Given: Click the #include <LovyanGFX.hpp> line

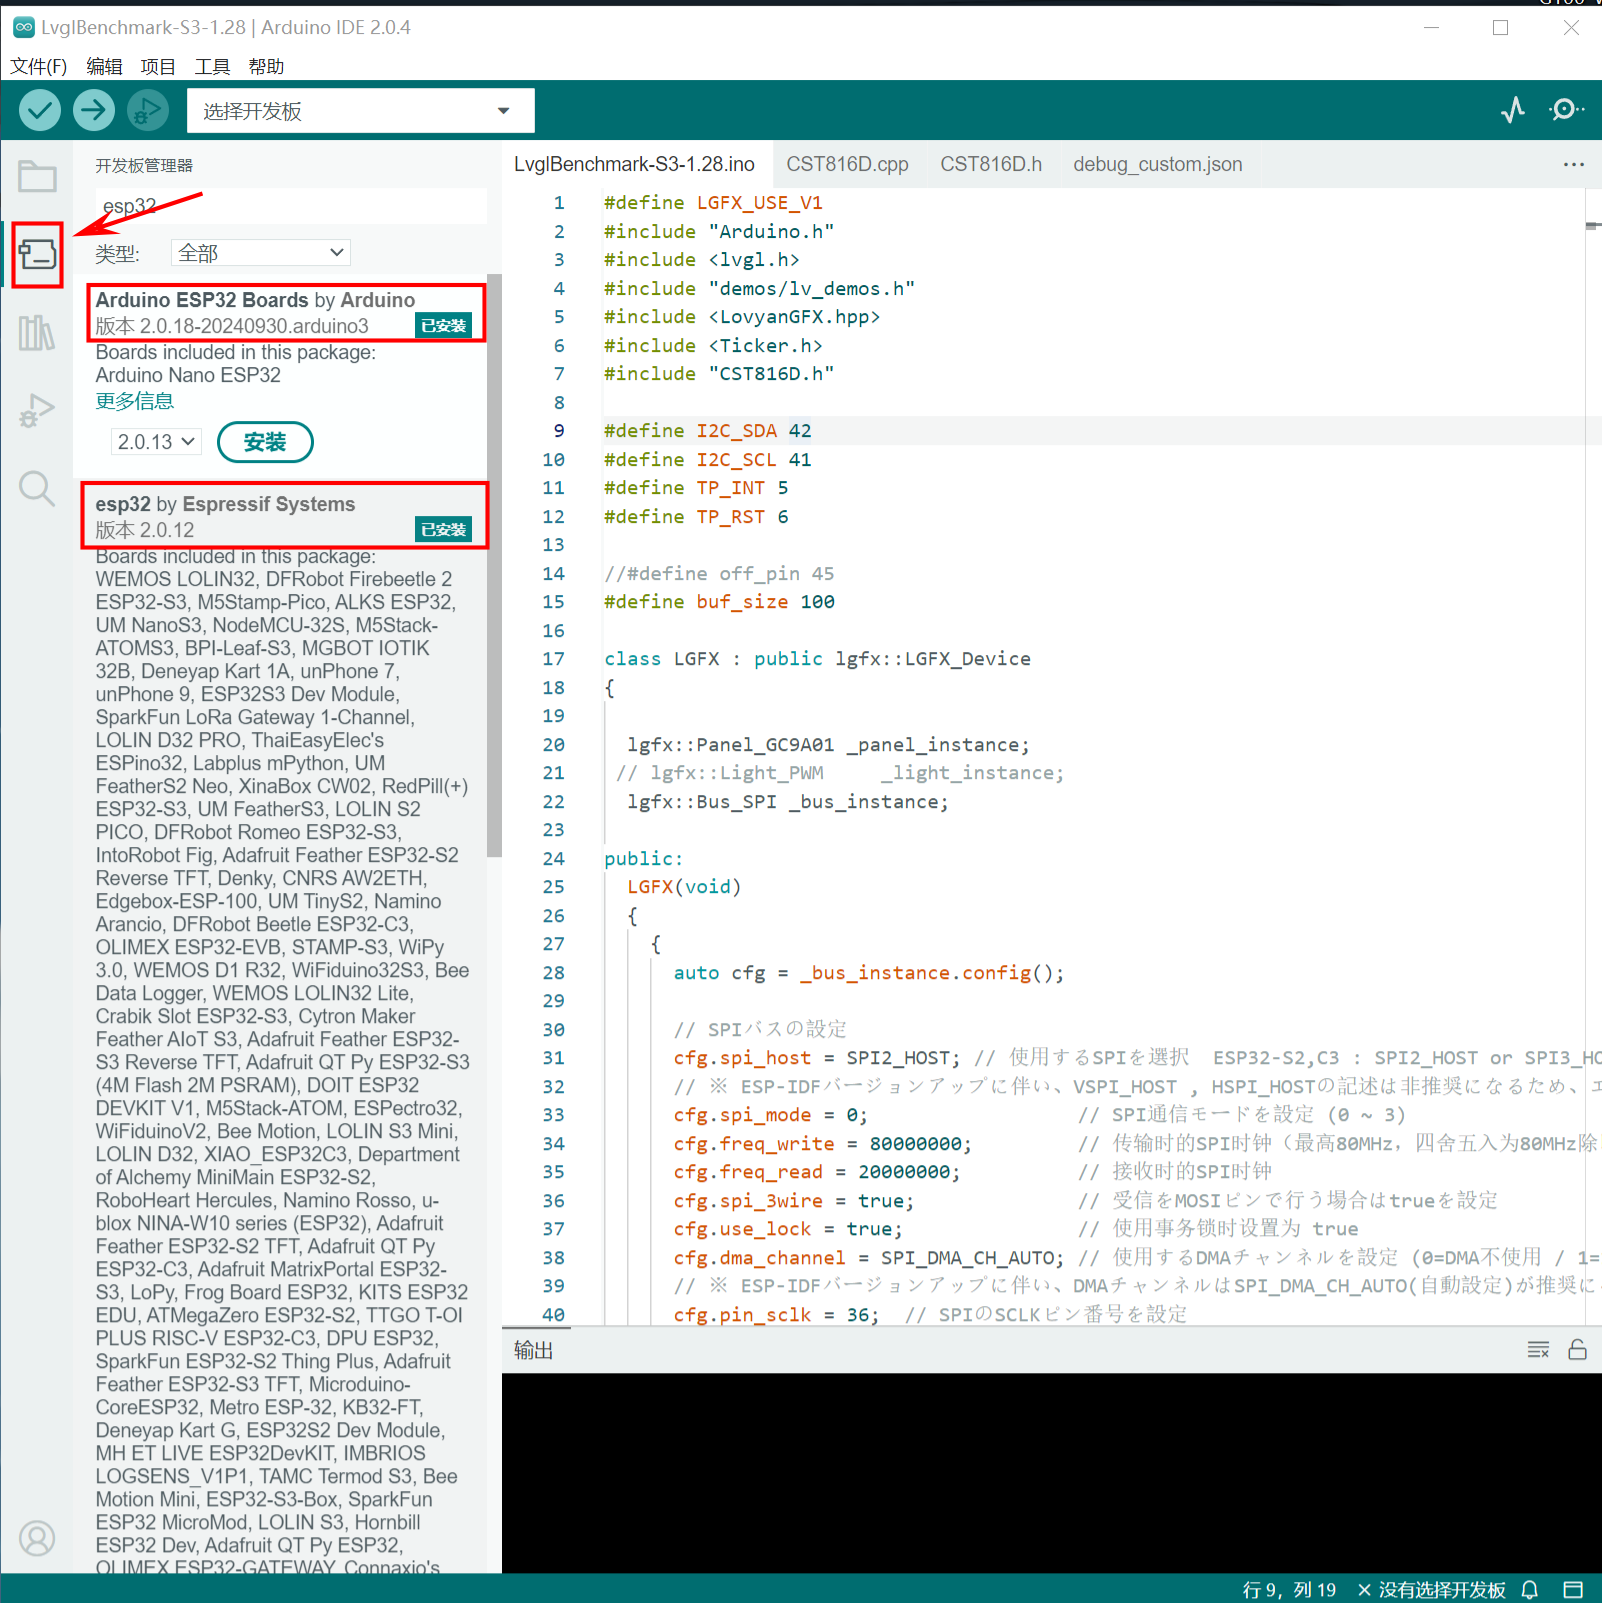Looking at the screenshot, I should tap(742, 317).
